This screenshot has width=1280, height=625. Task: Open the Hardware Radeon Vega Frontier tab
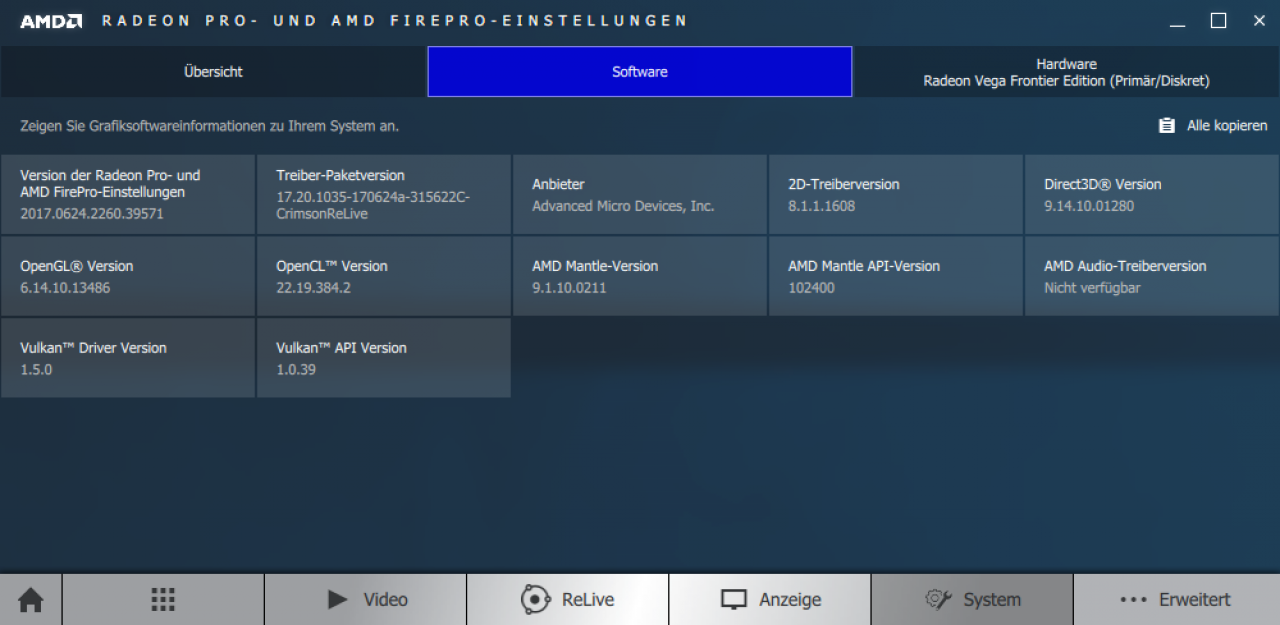tap(1066, 72)
